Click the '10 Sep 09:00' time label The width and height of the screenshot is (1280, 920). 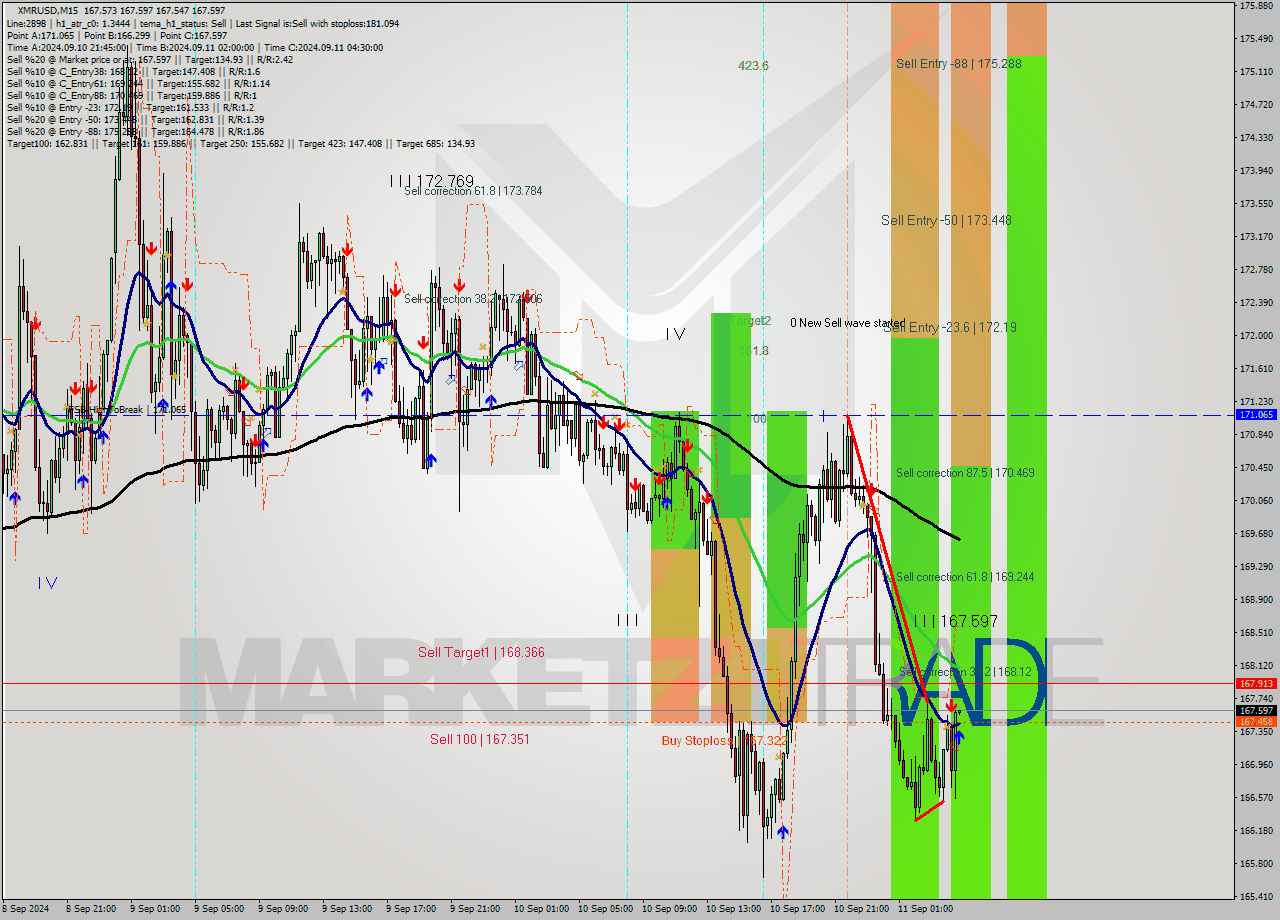670,909
